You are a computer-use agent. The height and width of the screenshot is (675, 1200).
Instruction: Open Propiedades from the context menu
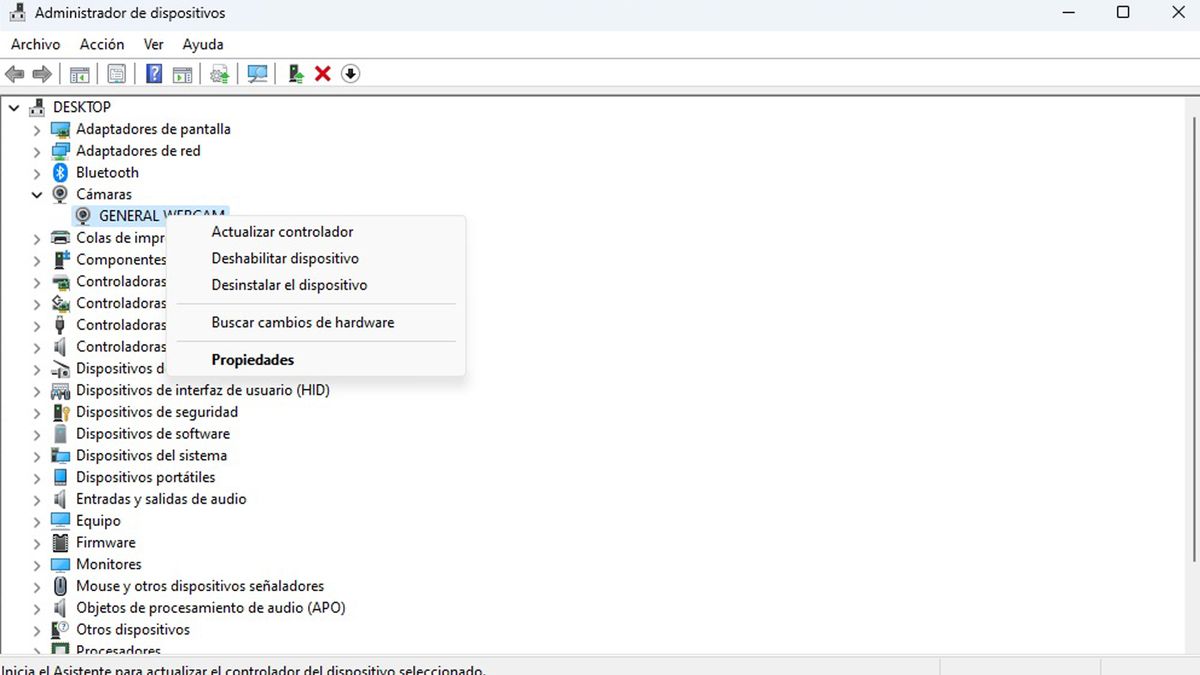pyautogui.click(x=252, y=359)
